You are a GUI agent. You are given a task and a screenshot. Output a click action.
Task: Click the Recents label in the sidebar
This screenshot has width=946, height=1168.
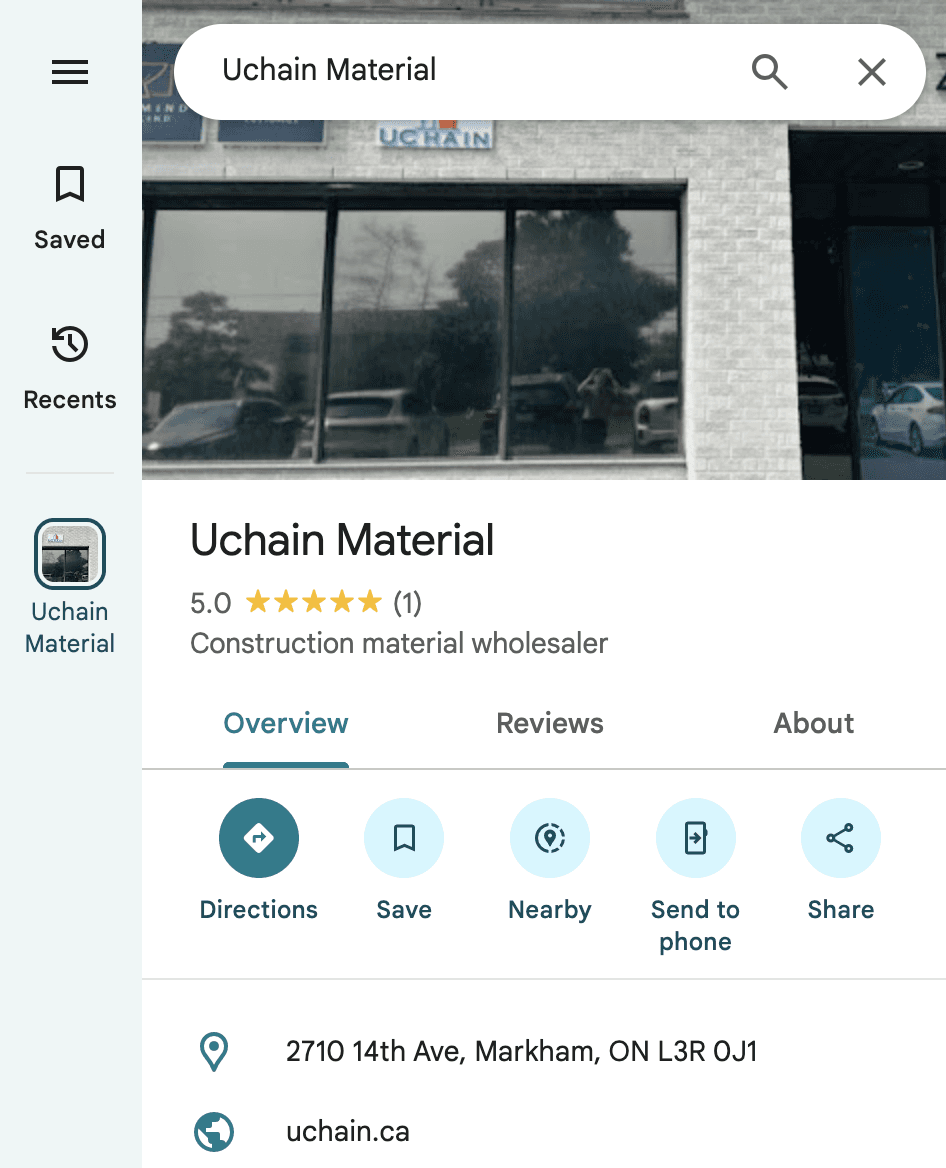tap(70, 400)
